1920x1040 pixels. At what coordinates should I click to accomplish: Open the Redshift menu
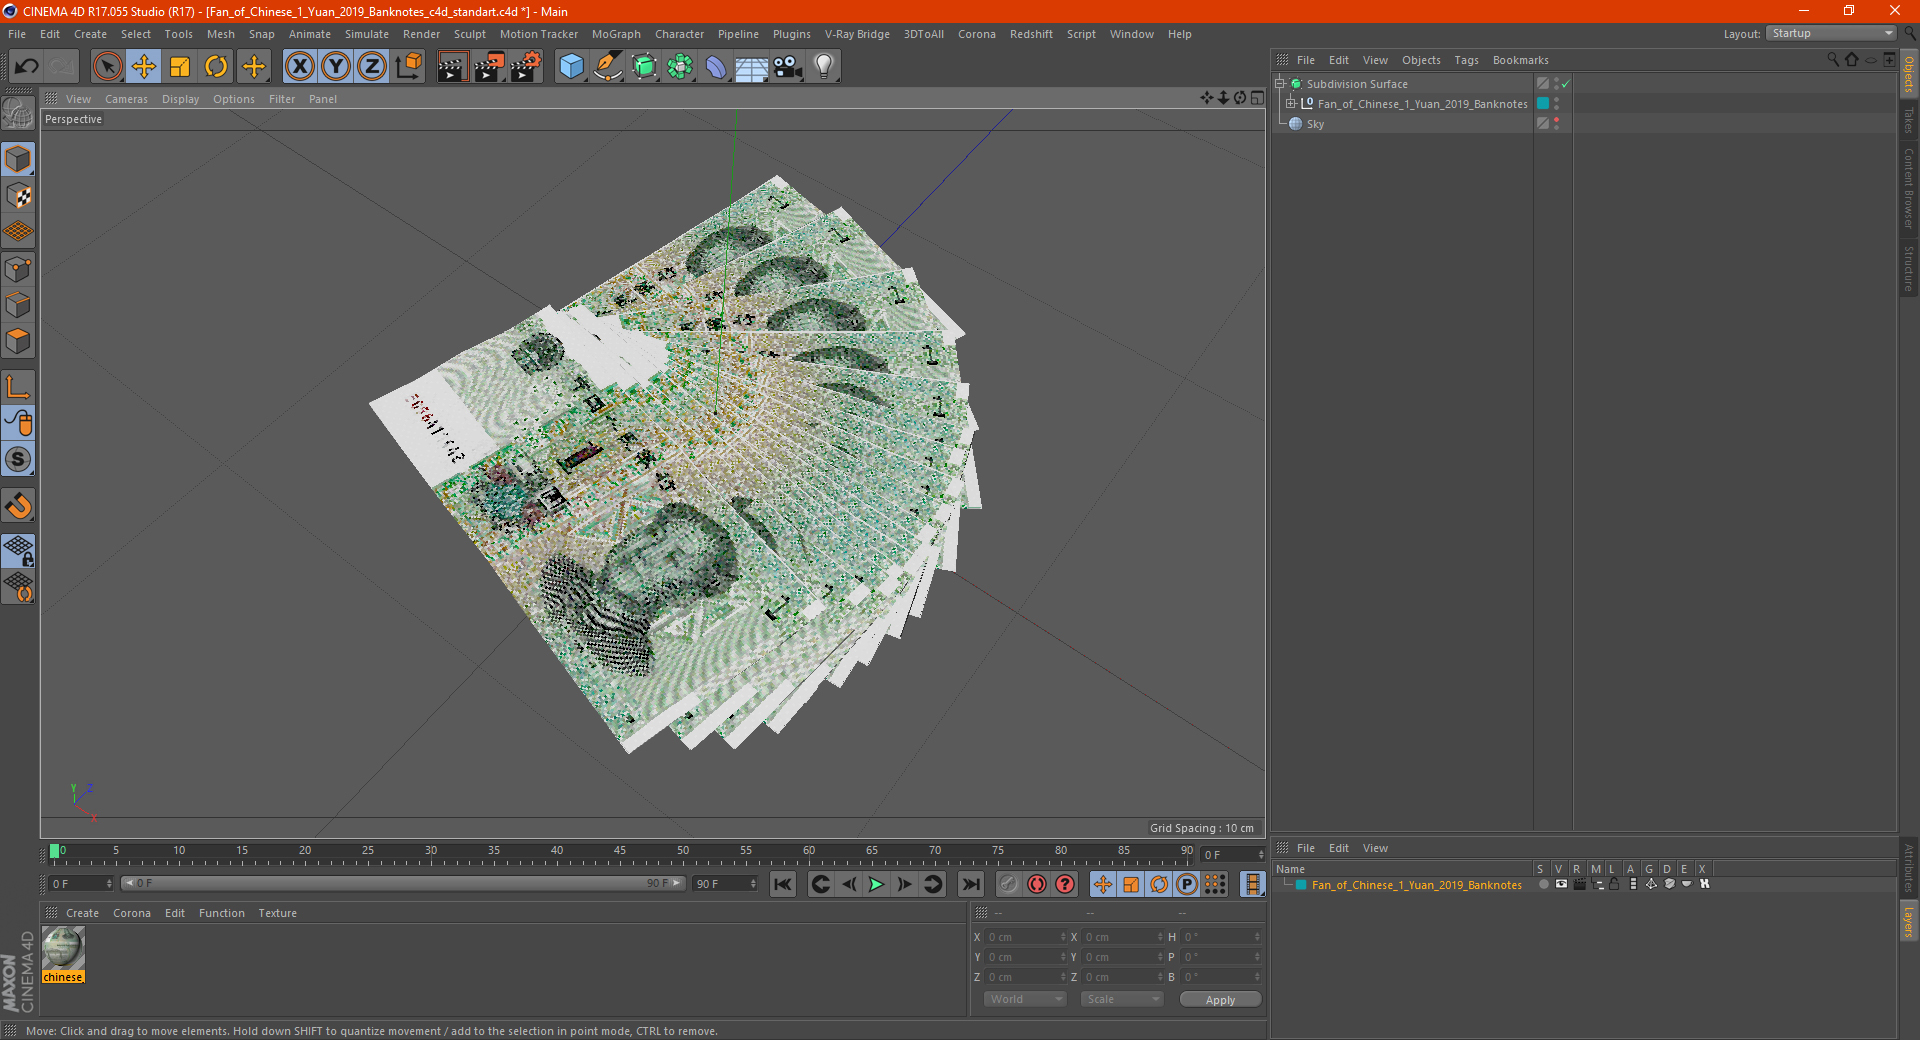[1031, 34]
